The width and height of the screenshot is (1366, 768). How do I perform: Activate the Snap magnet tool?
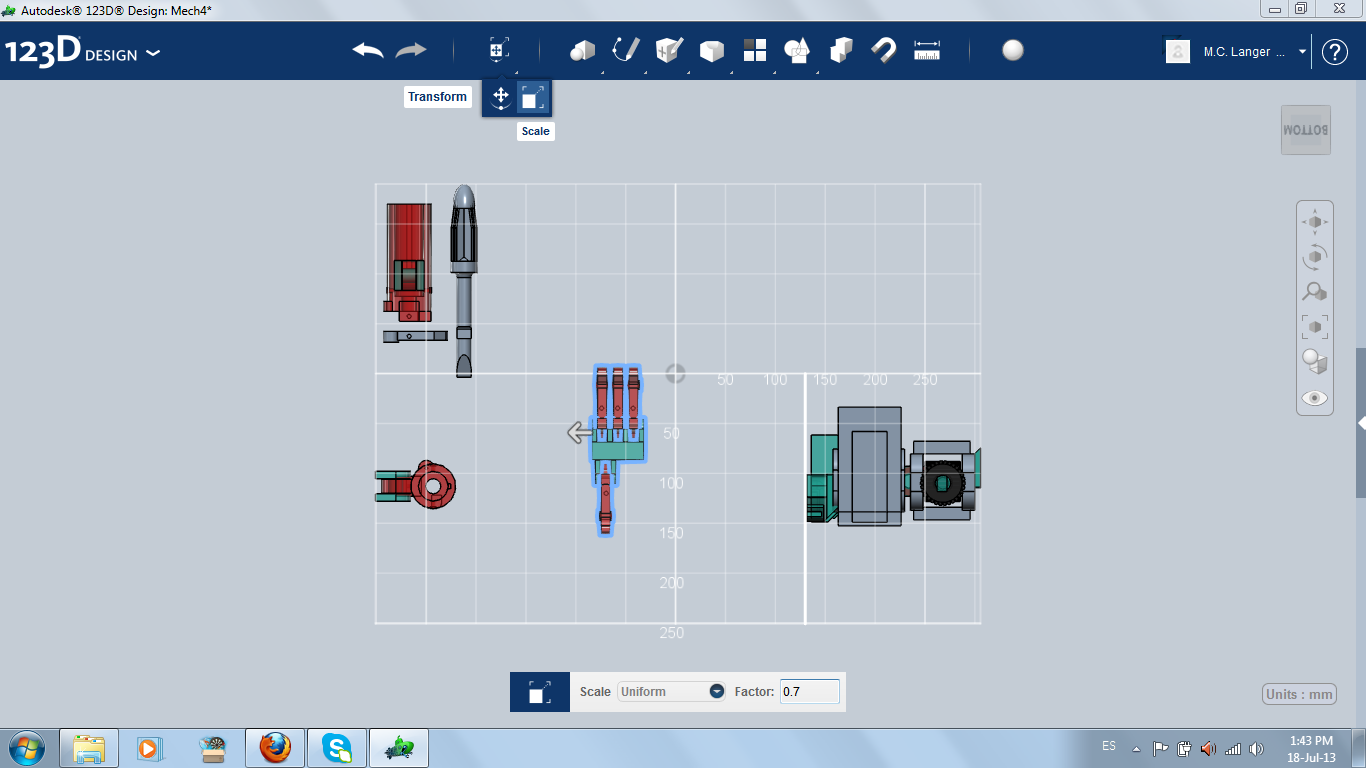tap(884, 50)
